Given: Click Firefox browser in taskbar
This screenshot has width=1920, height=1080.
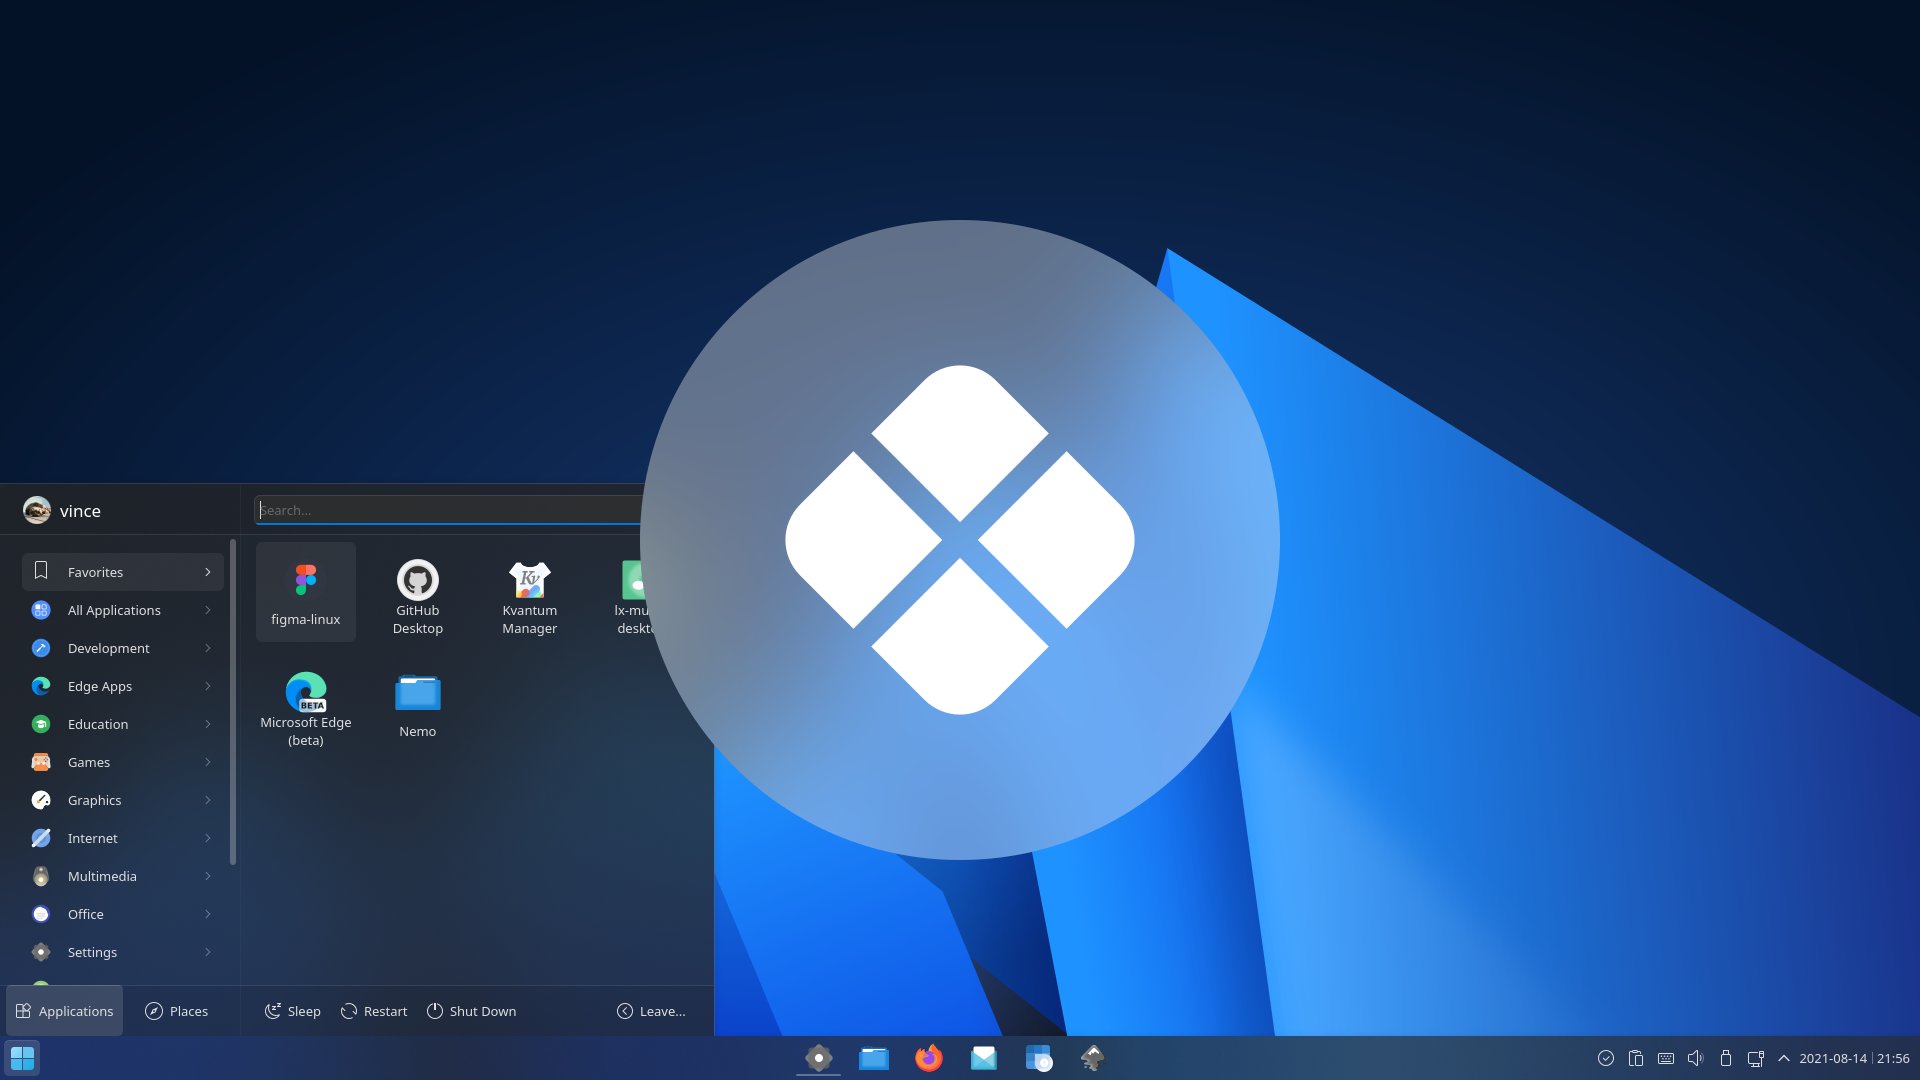Looking at the screenshot, I should (x=928, y=1056).
